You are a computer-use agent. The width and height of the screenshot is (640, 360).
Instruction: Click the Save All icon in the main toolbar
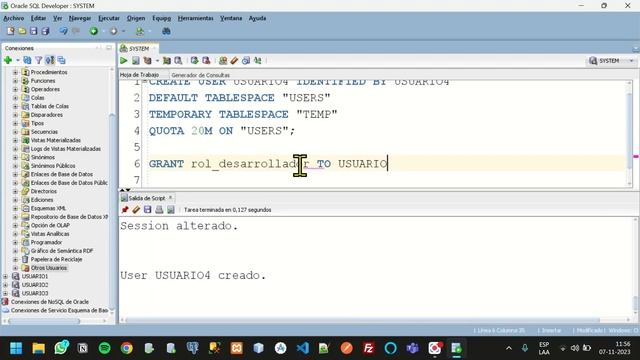(45, 31)
